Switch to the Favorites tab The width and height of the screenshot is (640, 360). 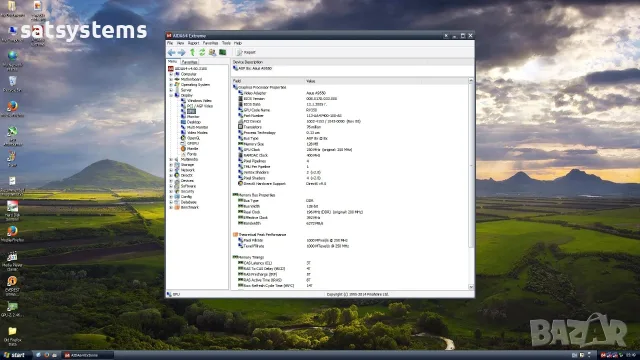coord(189,62)
